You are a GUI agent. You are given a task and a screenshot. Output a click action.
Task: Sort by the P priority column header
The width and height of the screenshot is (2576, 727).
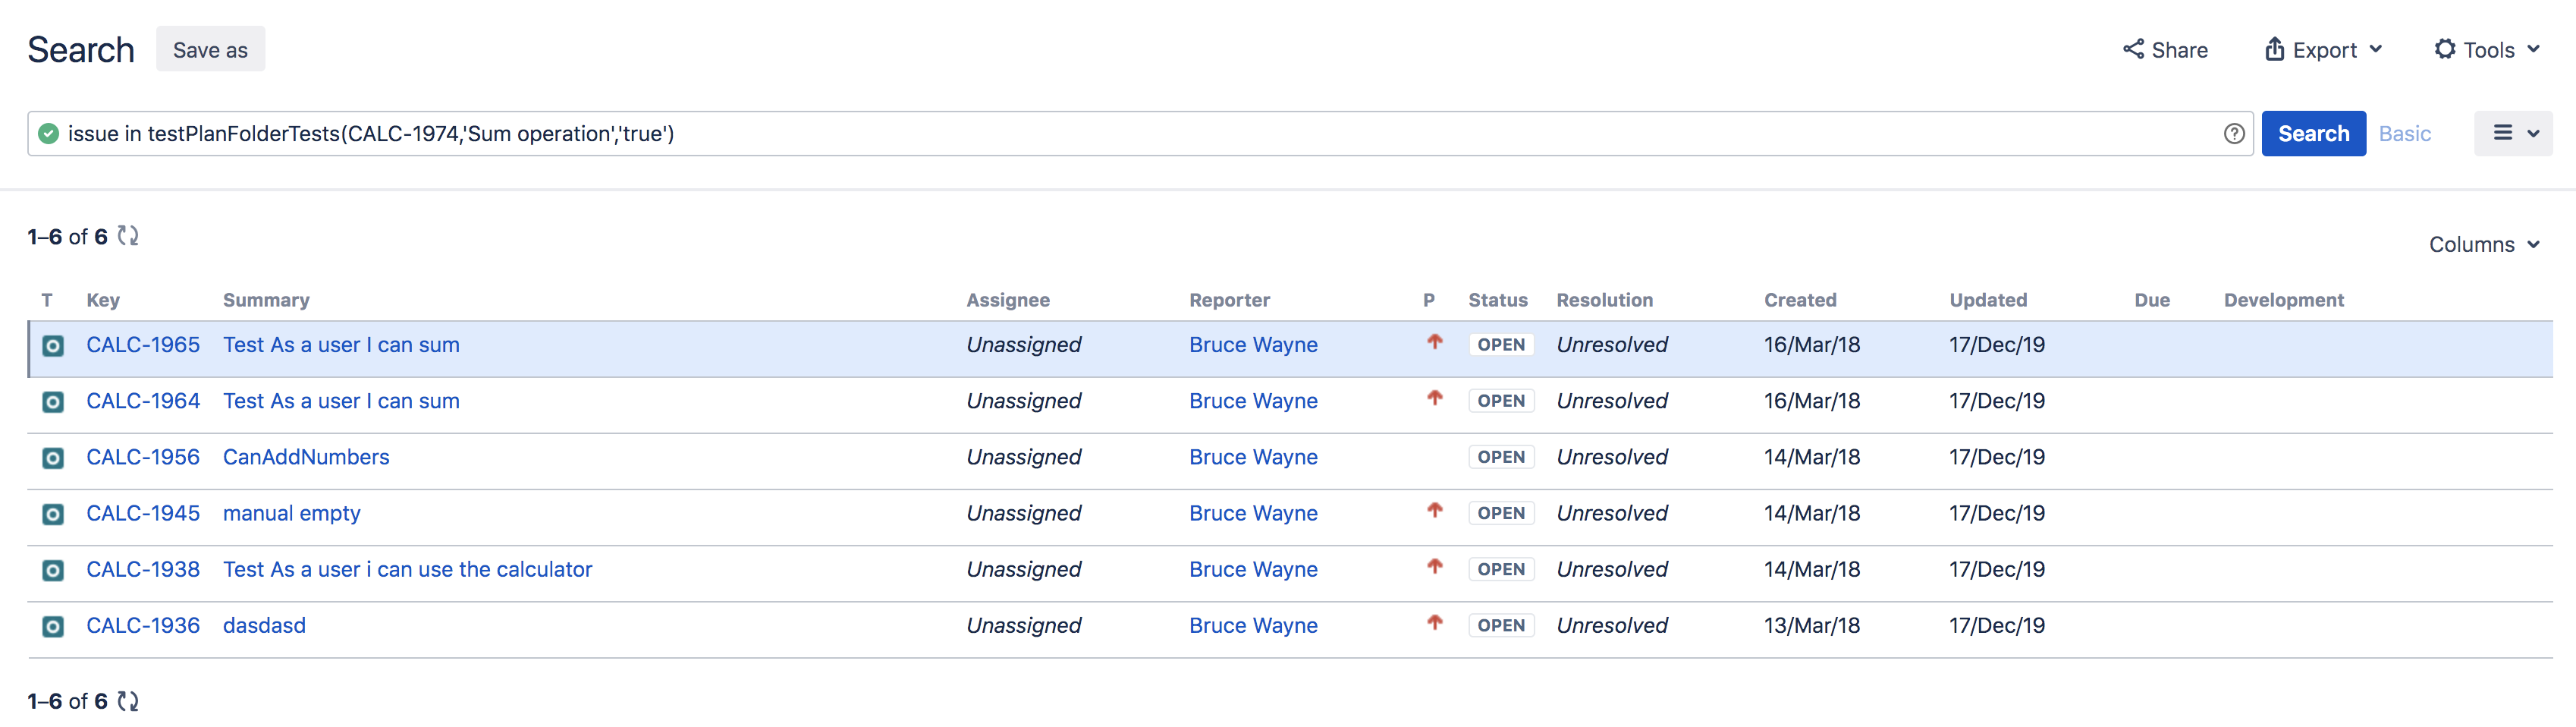[1429, 300]
